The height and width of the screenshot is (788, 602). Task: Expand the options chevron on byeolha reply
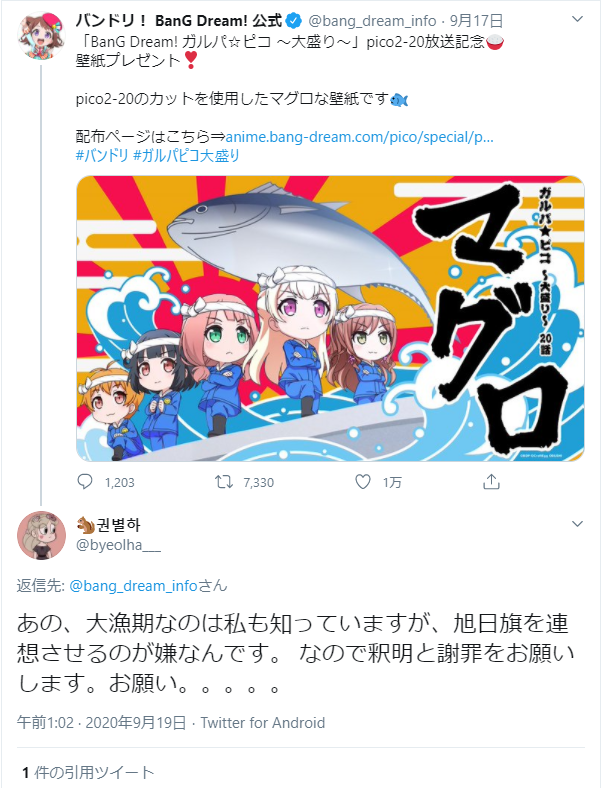[x=577, y=524]
